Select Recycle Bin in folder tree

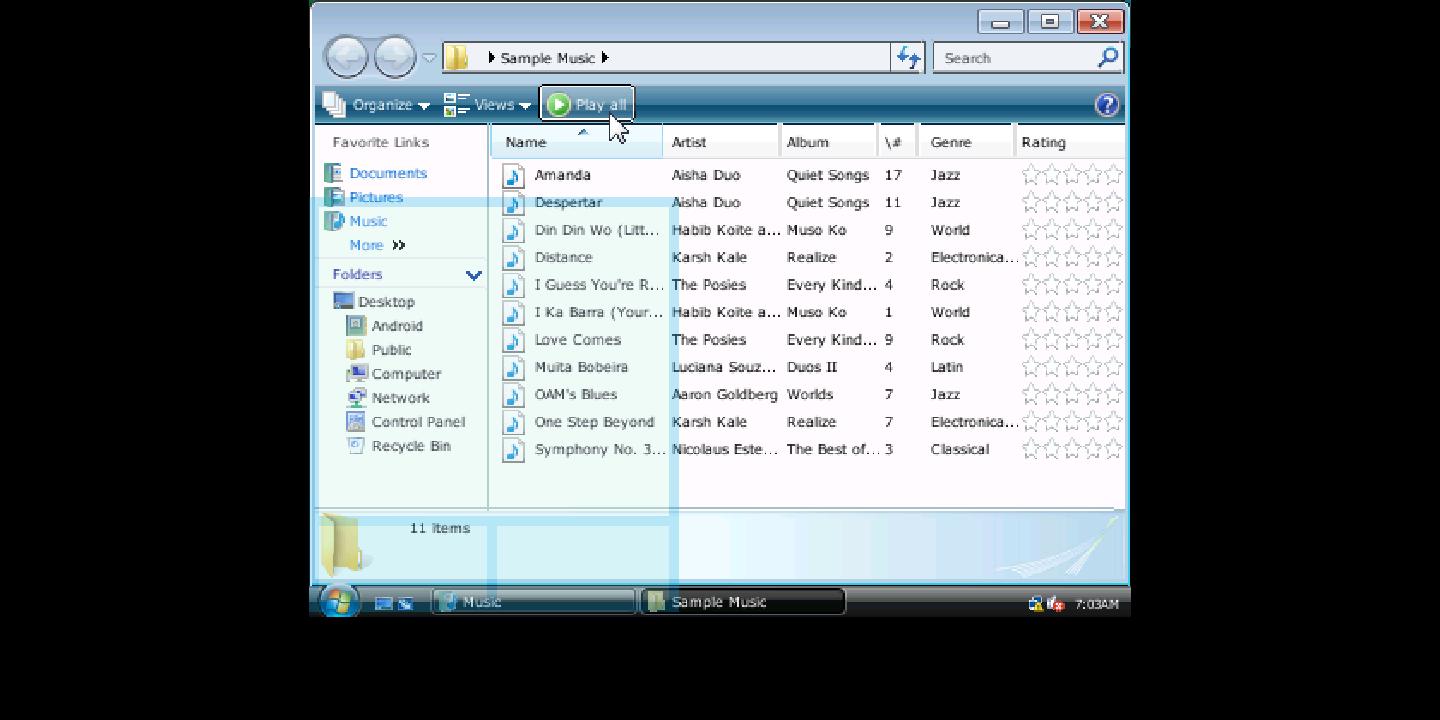click(x=410, y=446)
